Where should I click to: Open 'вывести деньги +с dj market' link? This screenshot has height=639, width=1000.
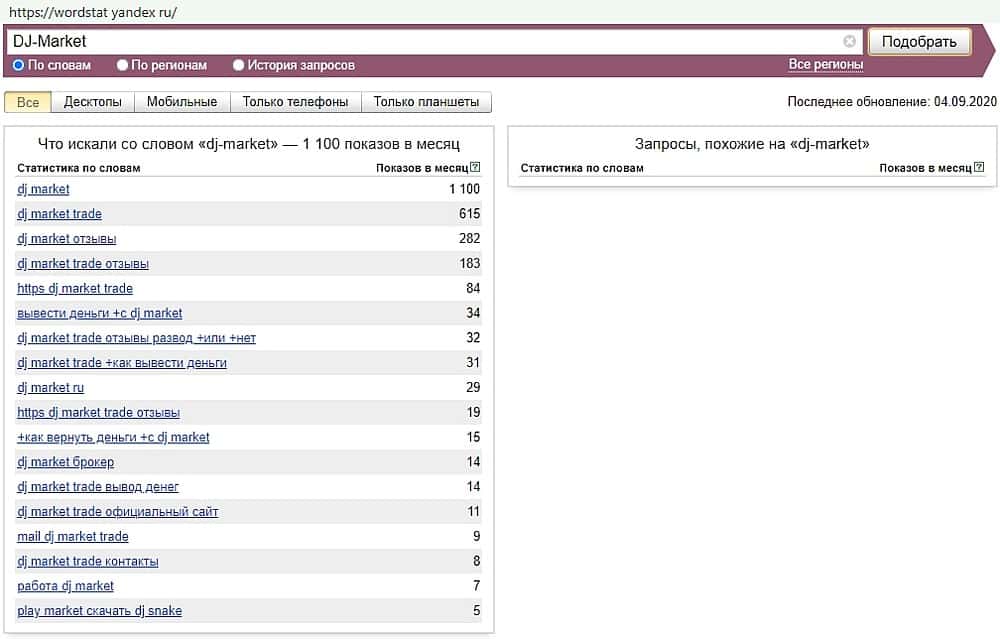[x=99, y=314]
